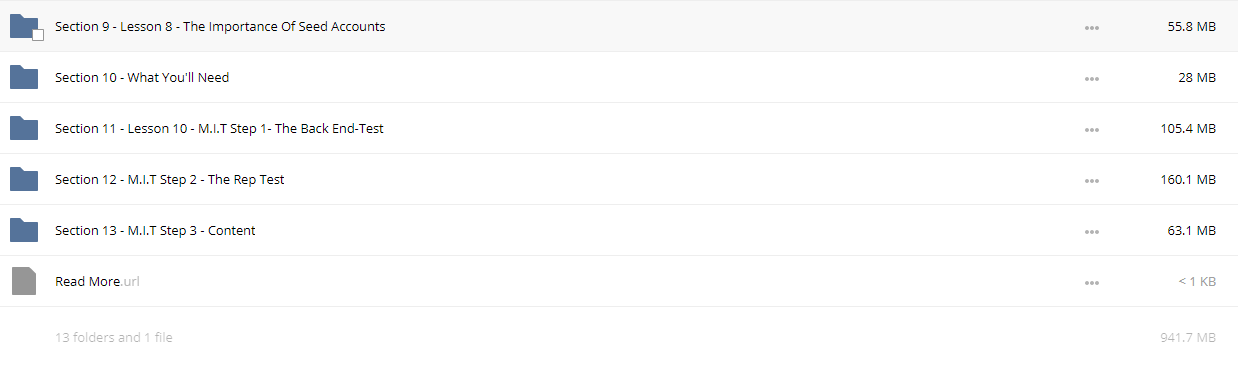The height and width of the screenshot is (374, 1238).
Task: Open the Section 13 folder icon
Action: (x=24, y=230)
